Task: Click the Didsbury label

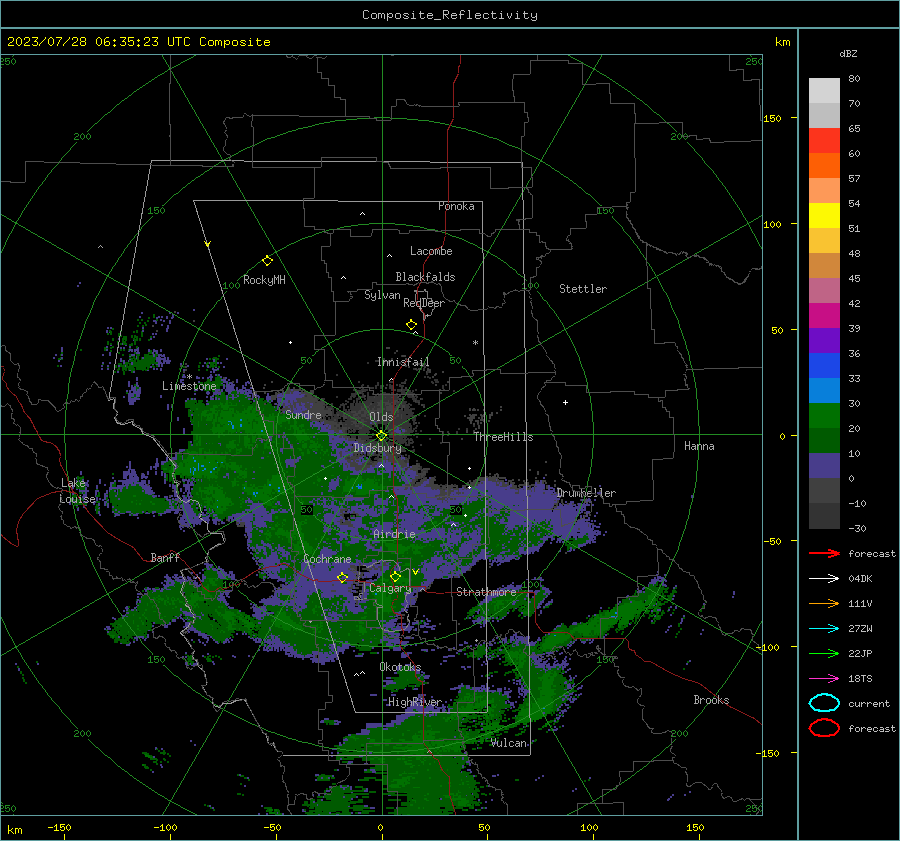Action: click(x=377, y=448)
